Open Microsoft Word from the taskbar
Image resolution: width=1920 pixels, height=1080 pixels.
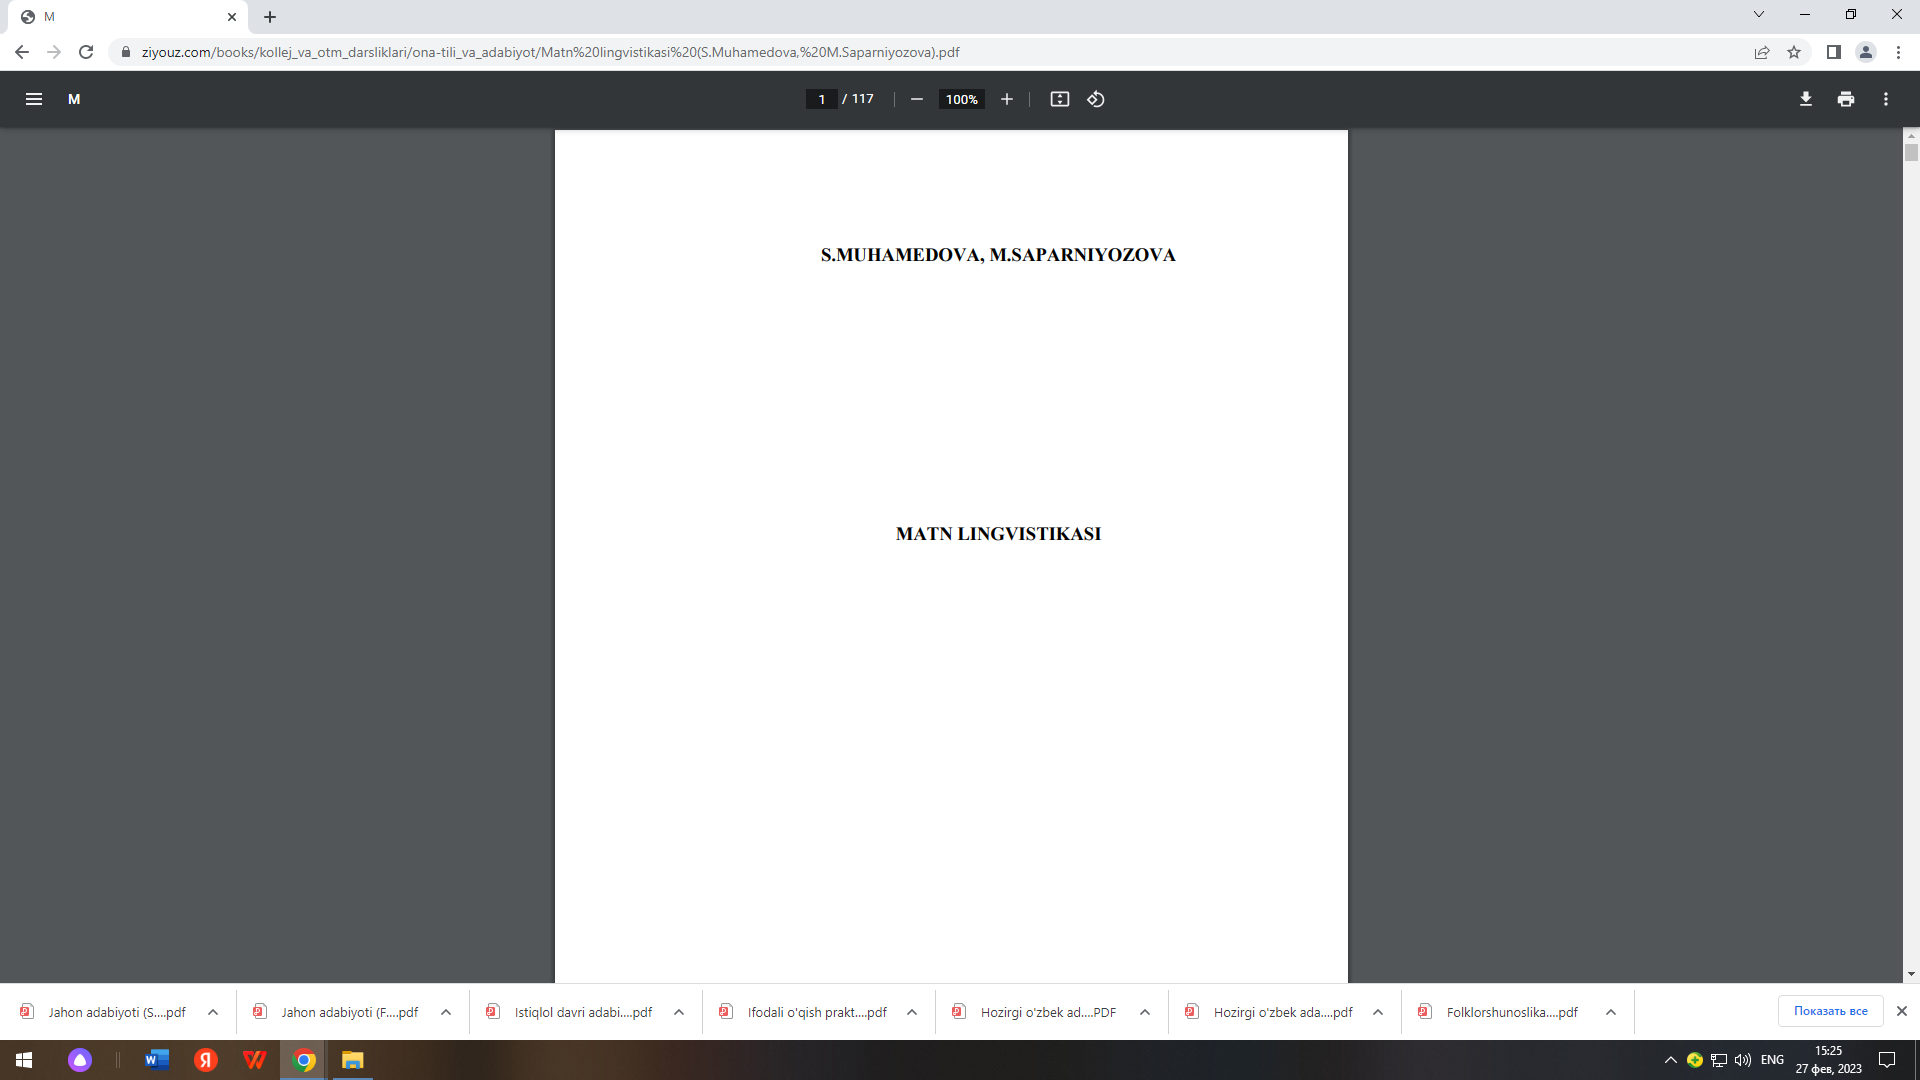coord(157,1060)
